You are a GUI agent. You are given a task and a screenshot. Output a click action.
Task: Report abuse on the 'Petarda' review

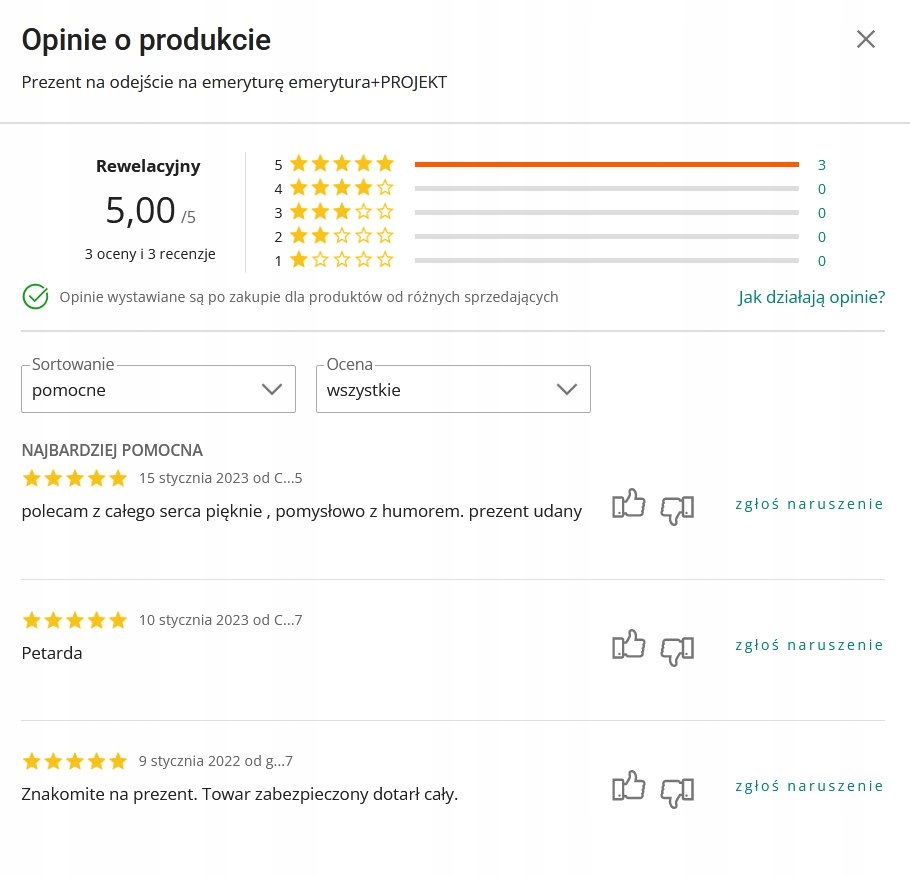pos(809,645)
